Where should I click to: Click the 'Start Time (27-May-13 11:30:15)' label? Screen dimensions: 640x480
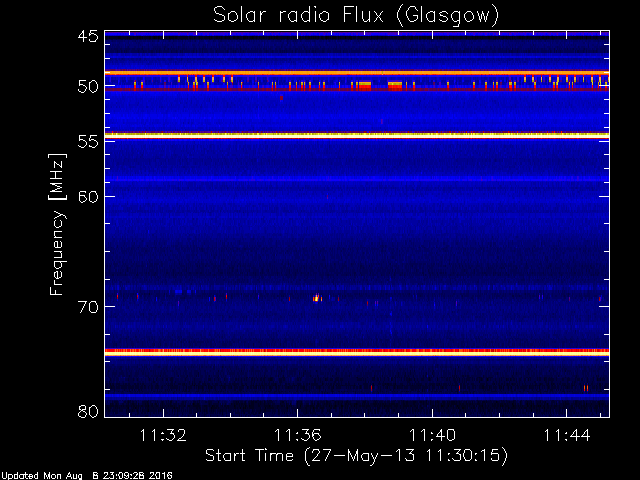click(356, 456)
